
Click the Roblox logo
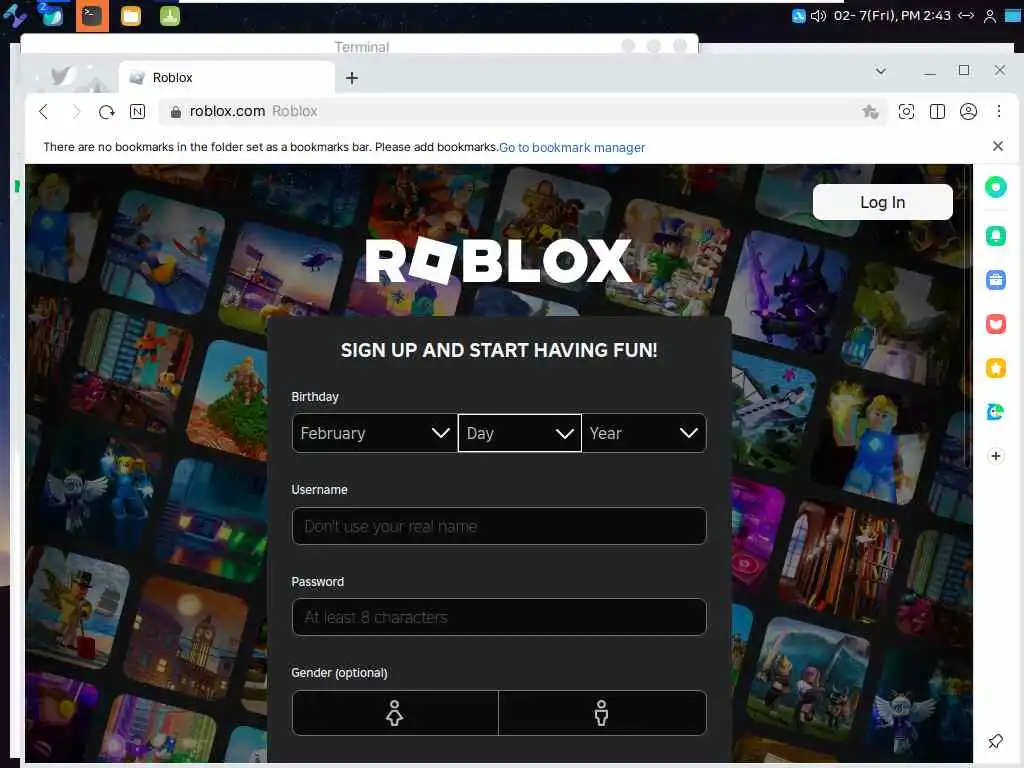pos(499,261)
